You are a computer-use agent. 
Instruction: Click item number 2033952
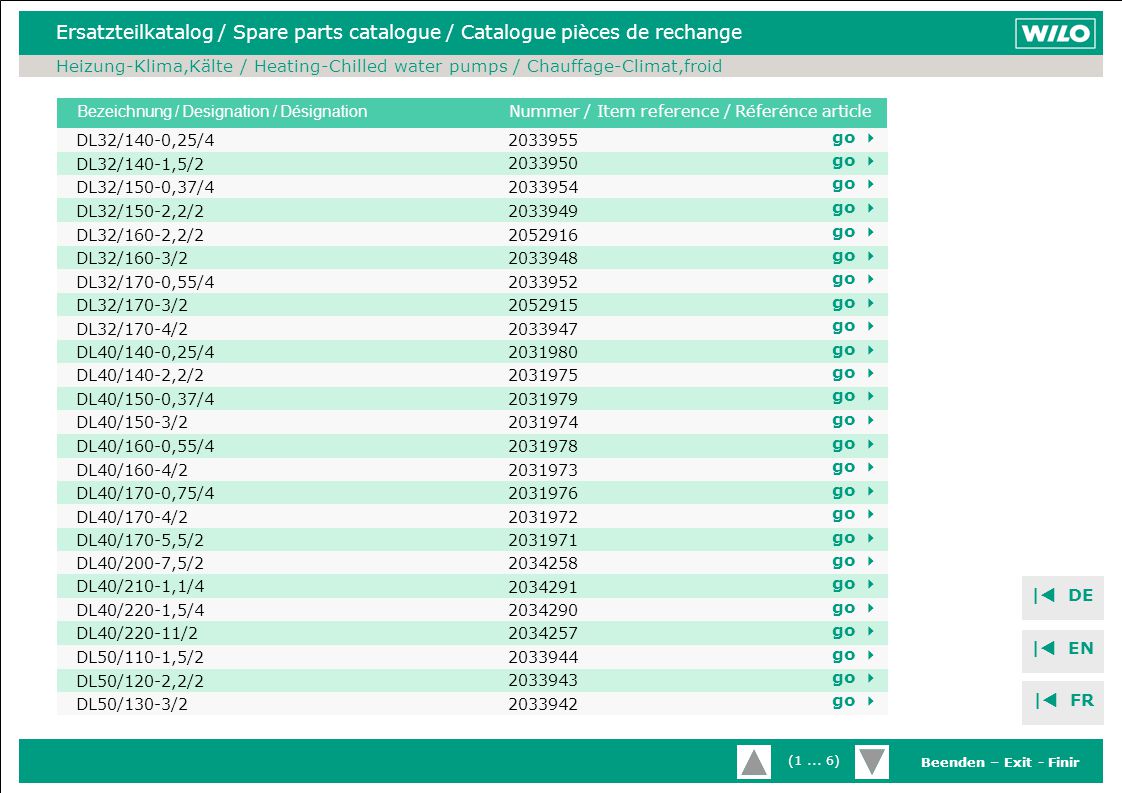(543, 282)
